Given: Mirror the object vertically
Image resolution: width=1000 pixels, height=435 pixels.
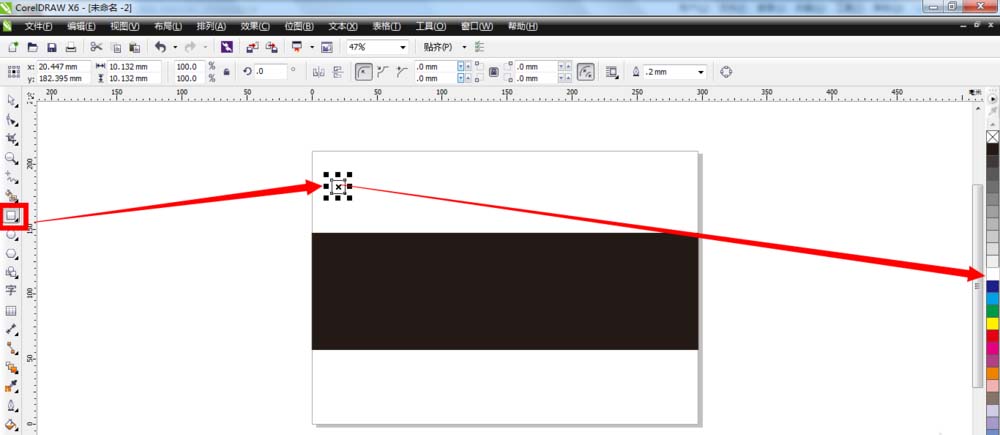Looking at the screenshot, I should click(x=337, y=72).
